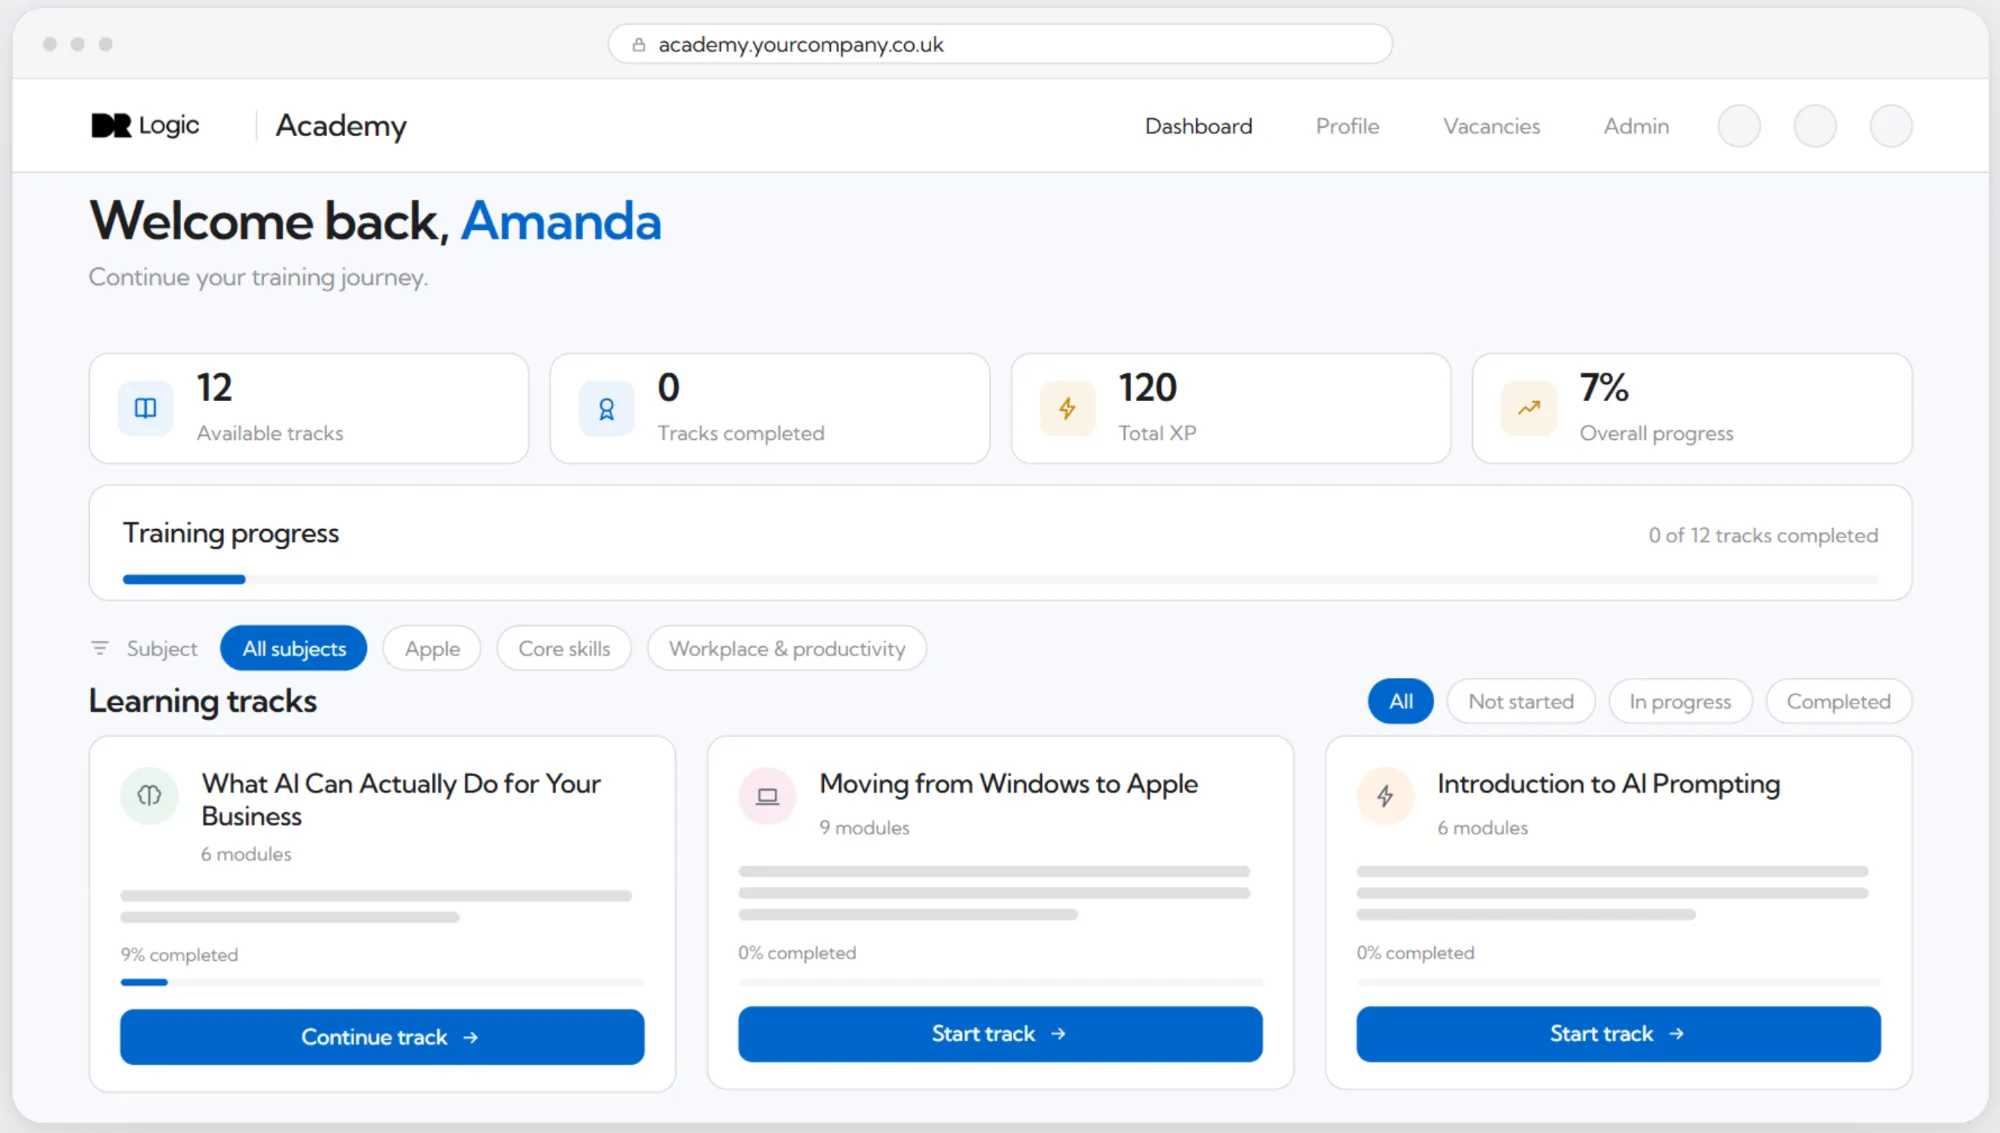Open the Dashboard nav item
Screen dimensions: 2000x1133
click(x=1198, y=126)
